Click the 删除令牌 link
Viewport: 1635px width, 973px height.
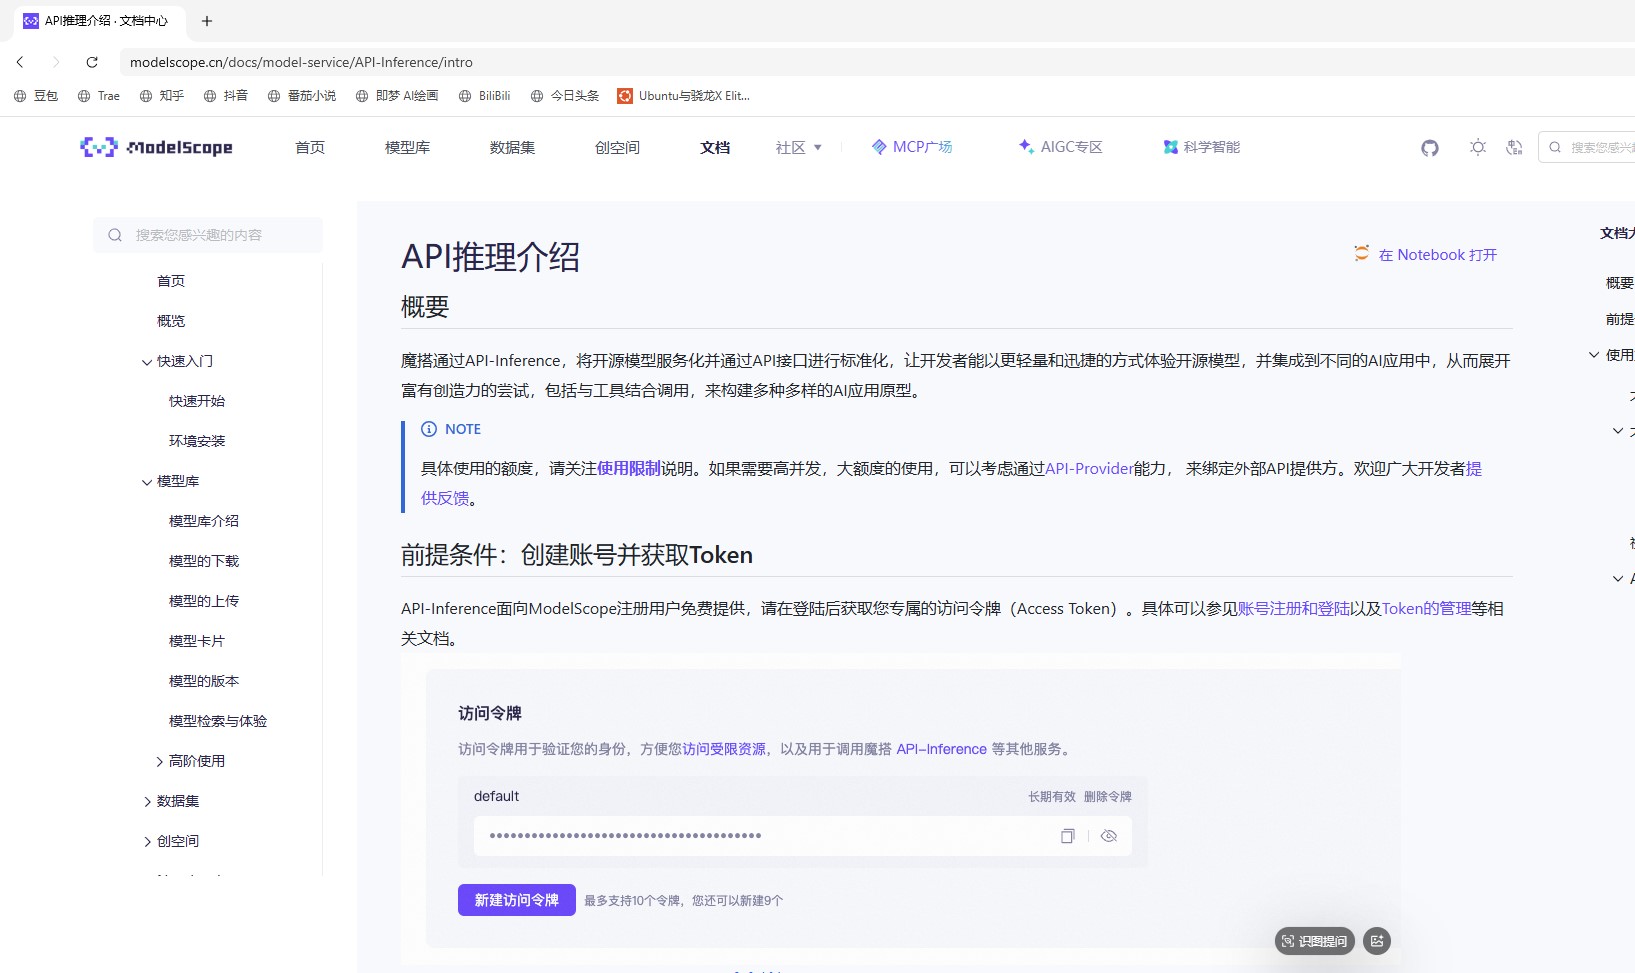1108,797
